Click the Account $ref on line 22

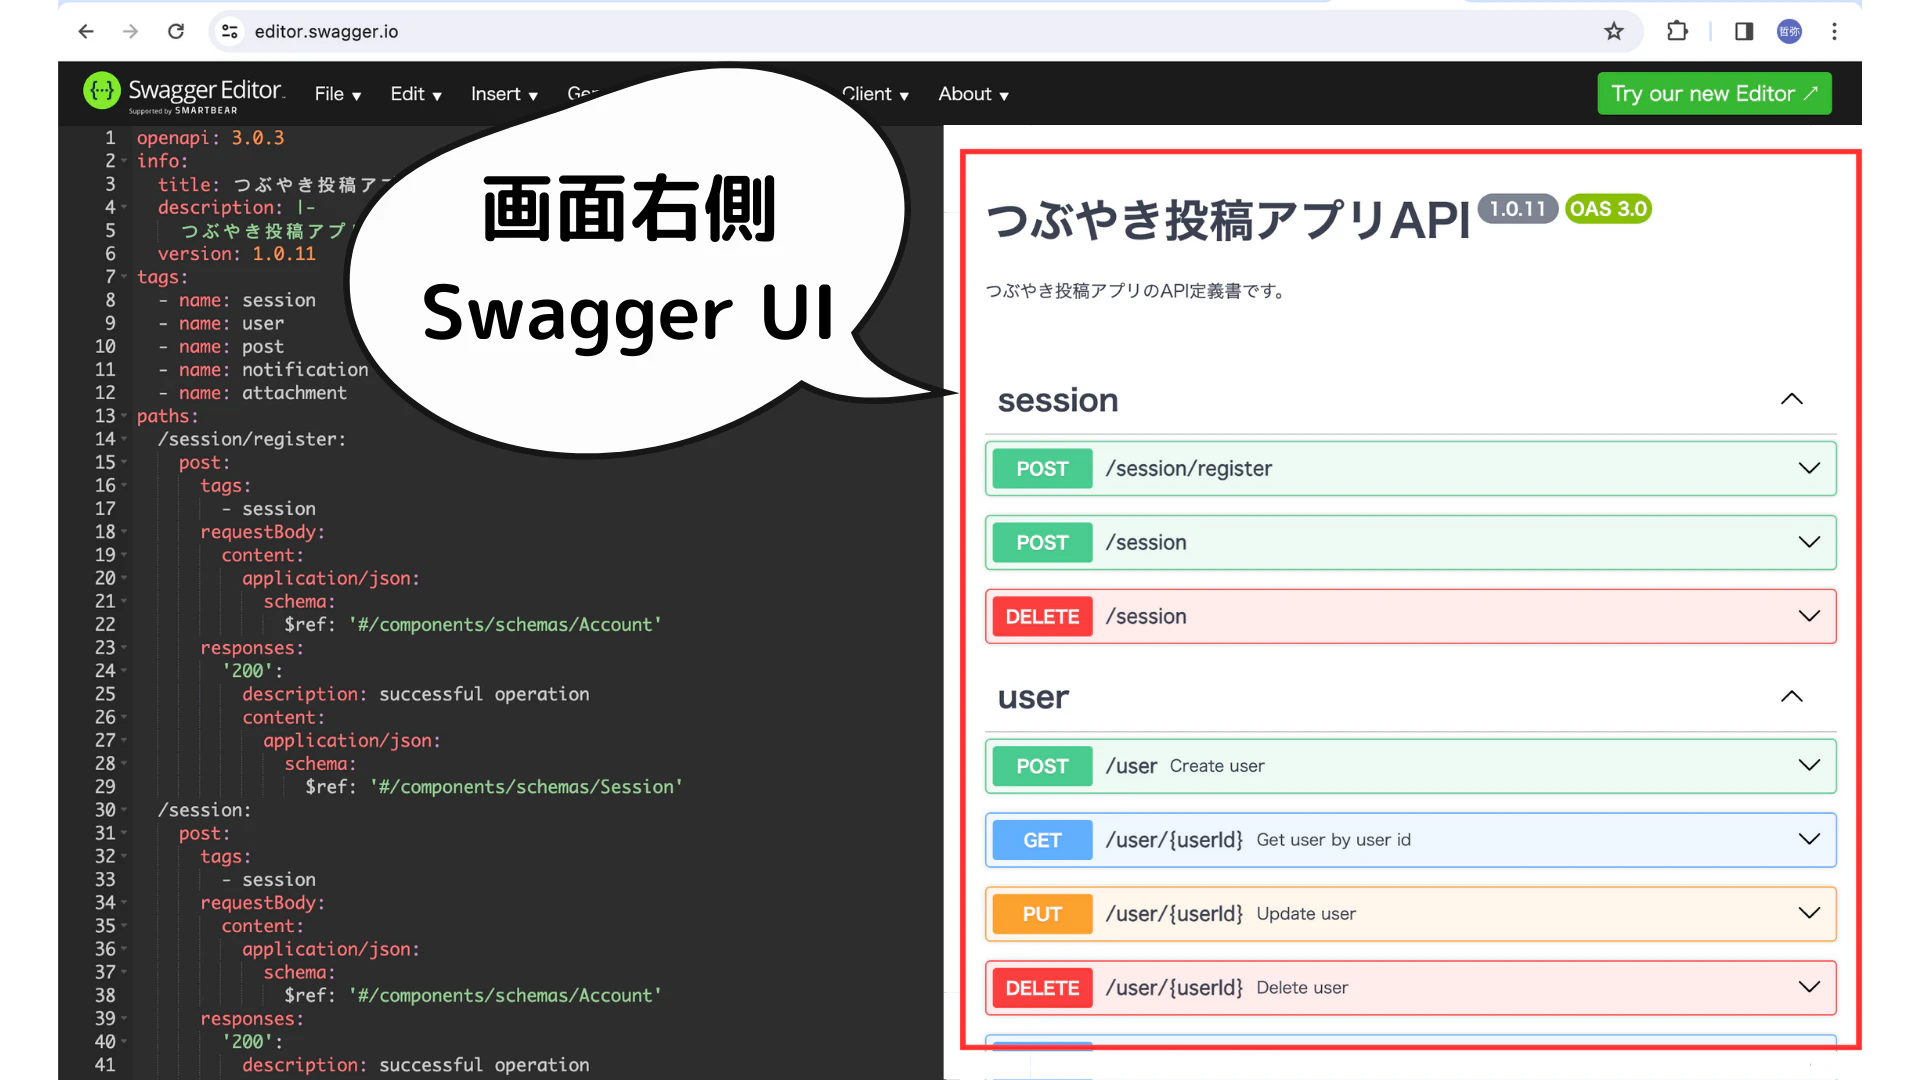tap(472, 625)
